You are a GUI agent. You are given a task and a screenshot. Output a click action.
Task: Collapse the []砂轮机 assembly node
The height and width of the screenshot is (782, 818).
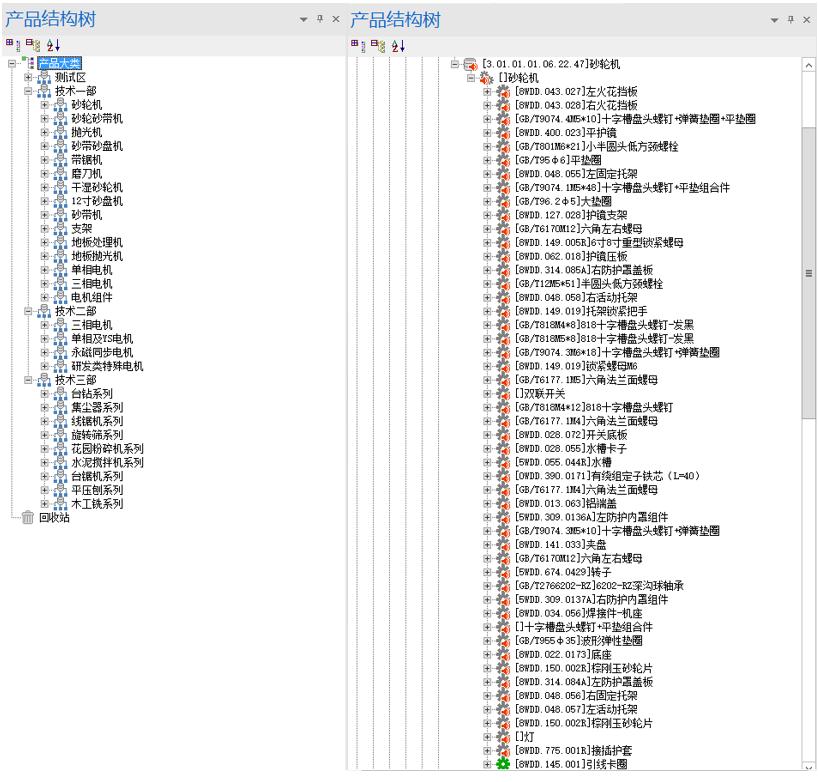point(471,78)
